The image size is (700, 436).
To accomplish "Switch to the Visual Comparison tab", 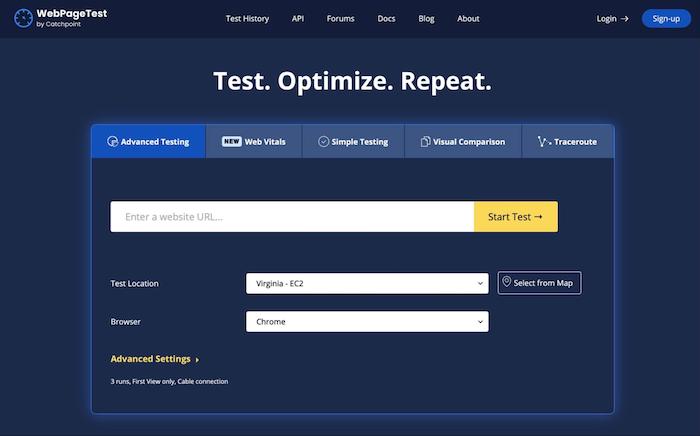I will [x=463, y=141].
